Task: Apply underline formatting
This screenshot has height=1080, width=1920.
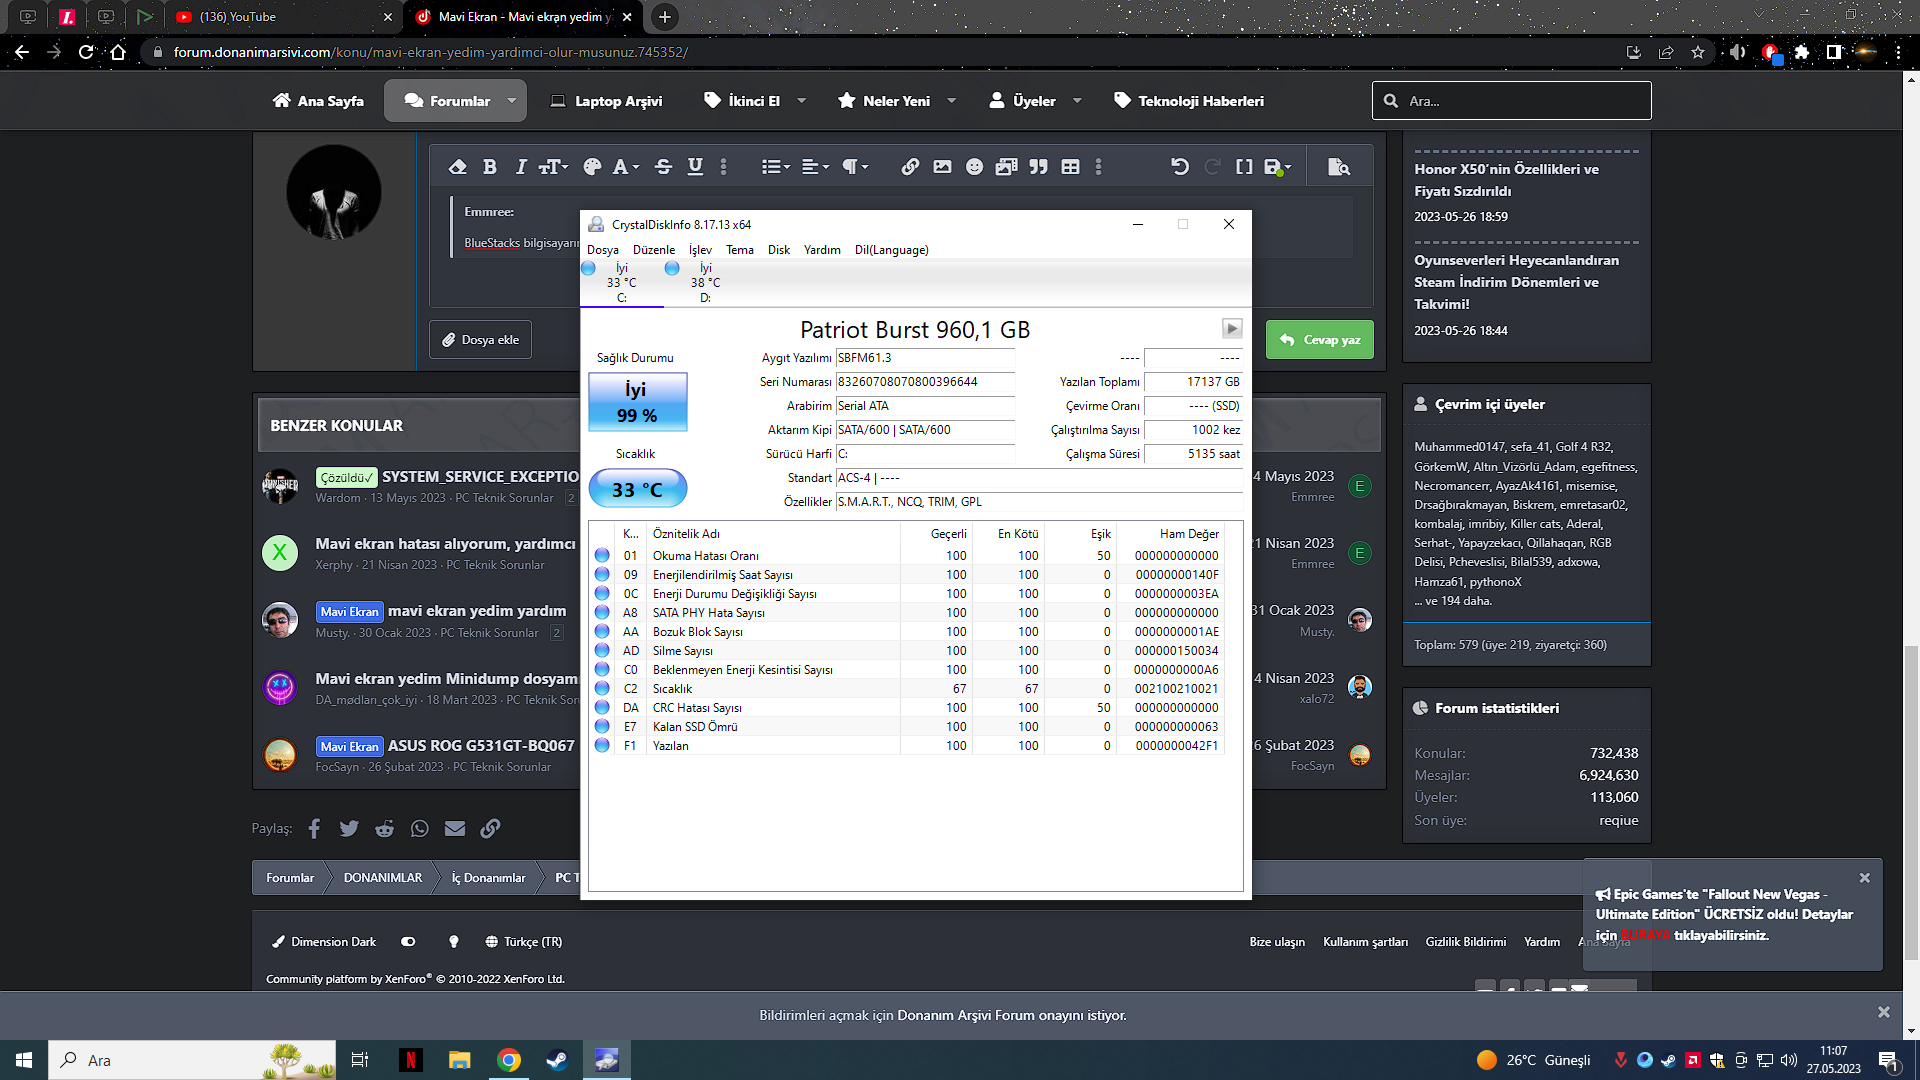Action: click(695, 167)
